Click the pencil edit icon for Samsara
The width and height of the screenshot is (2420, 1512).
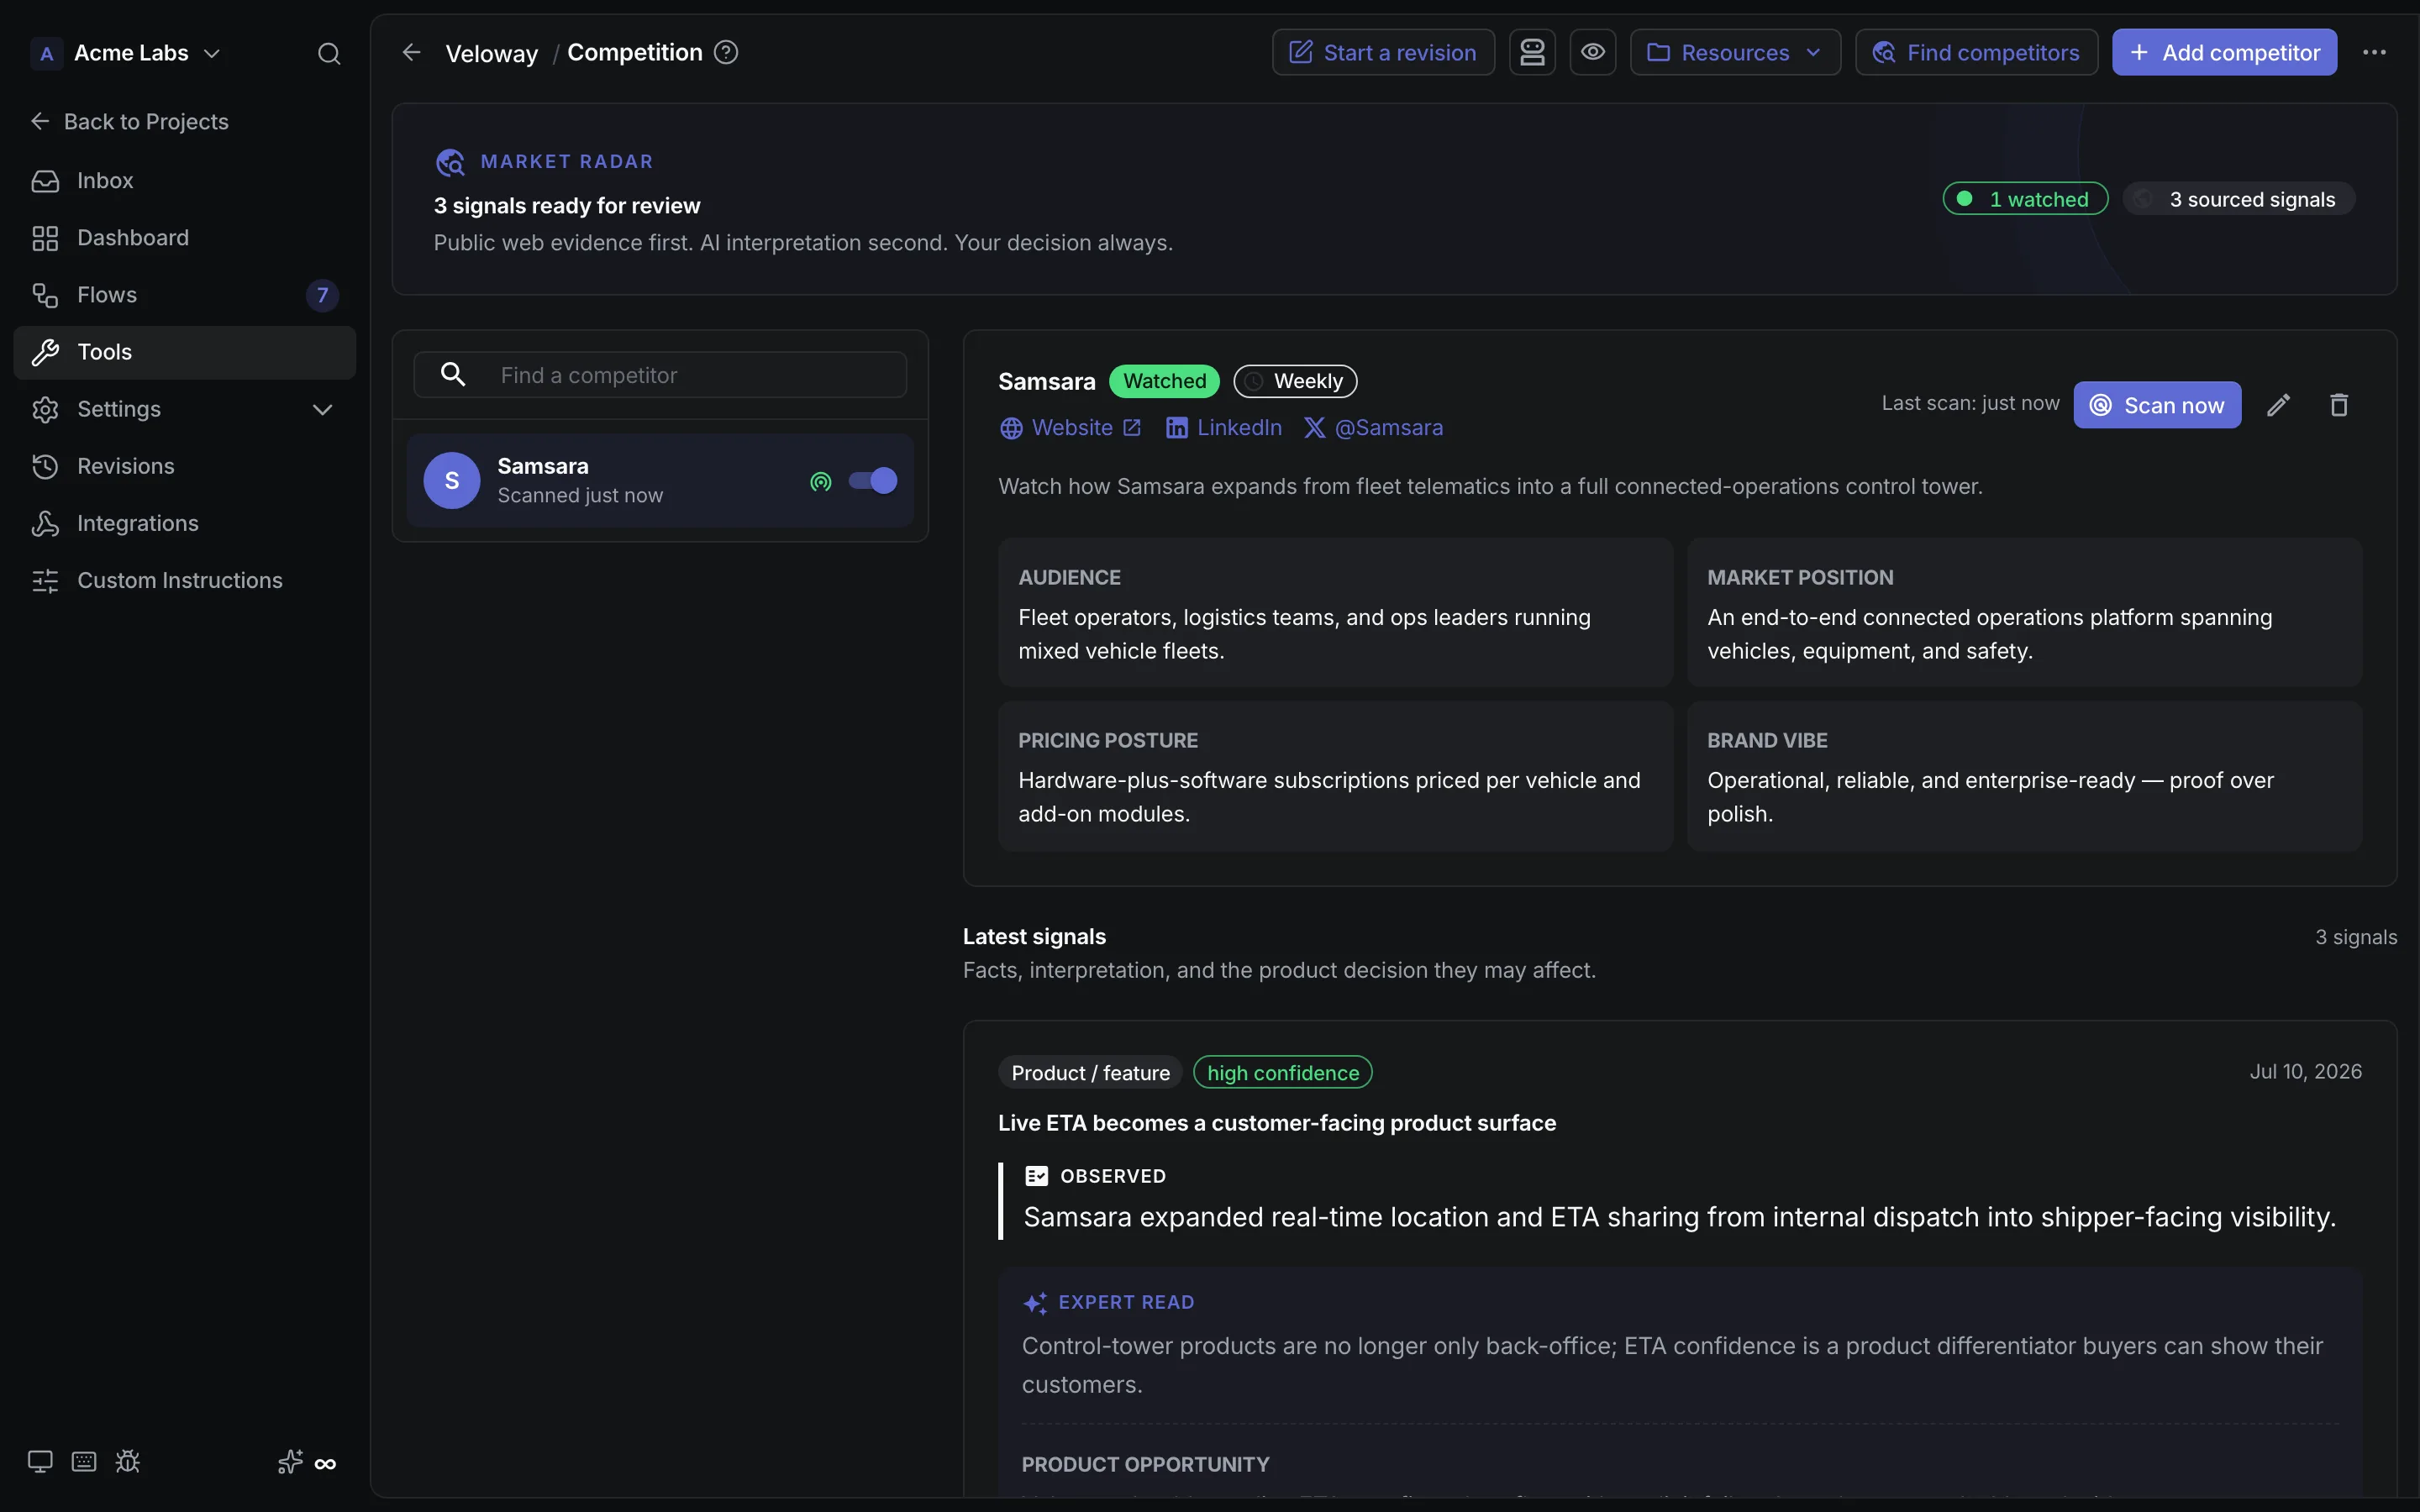click(2278, 405)
